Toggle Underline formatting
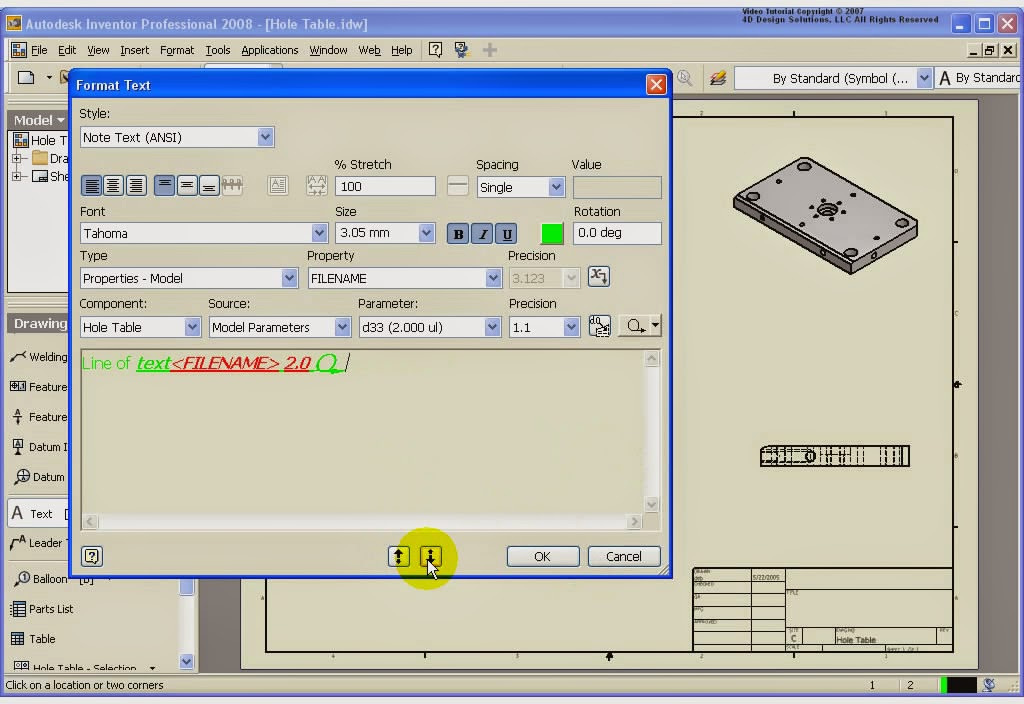This screenshot has width=1024, height=704. 507,234
